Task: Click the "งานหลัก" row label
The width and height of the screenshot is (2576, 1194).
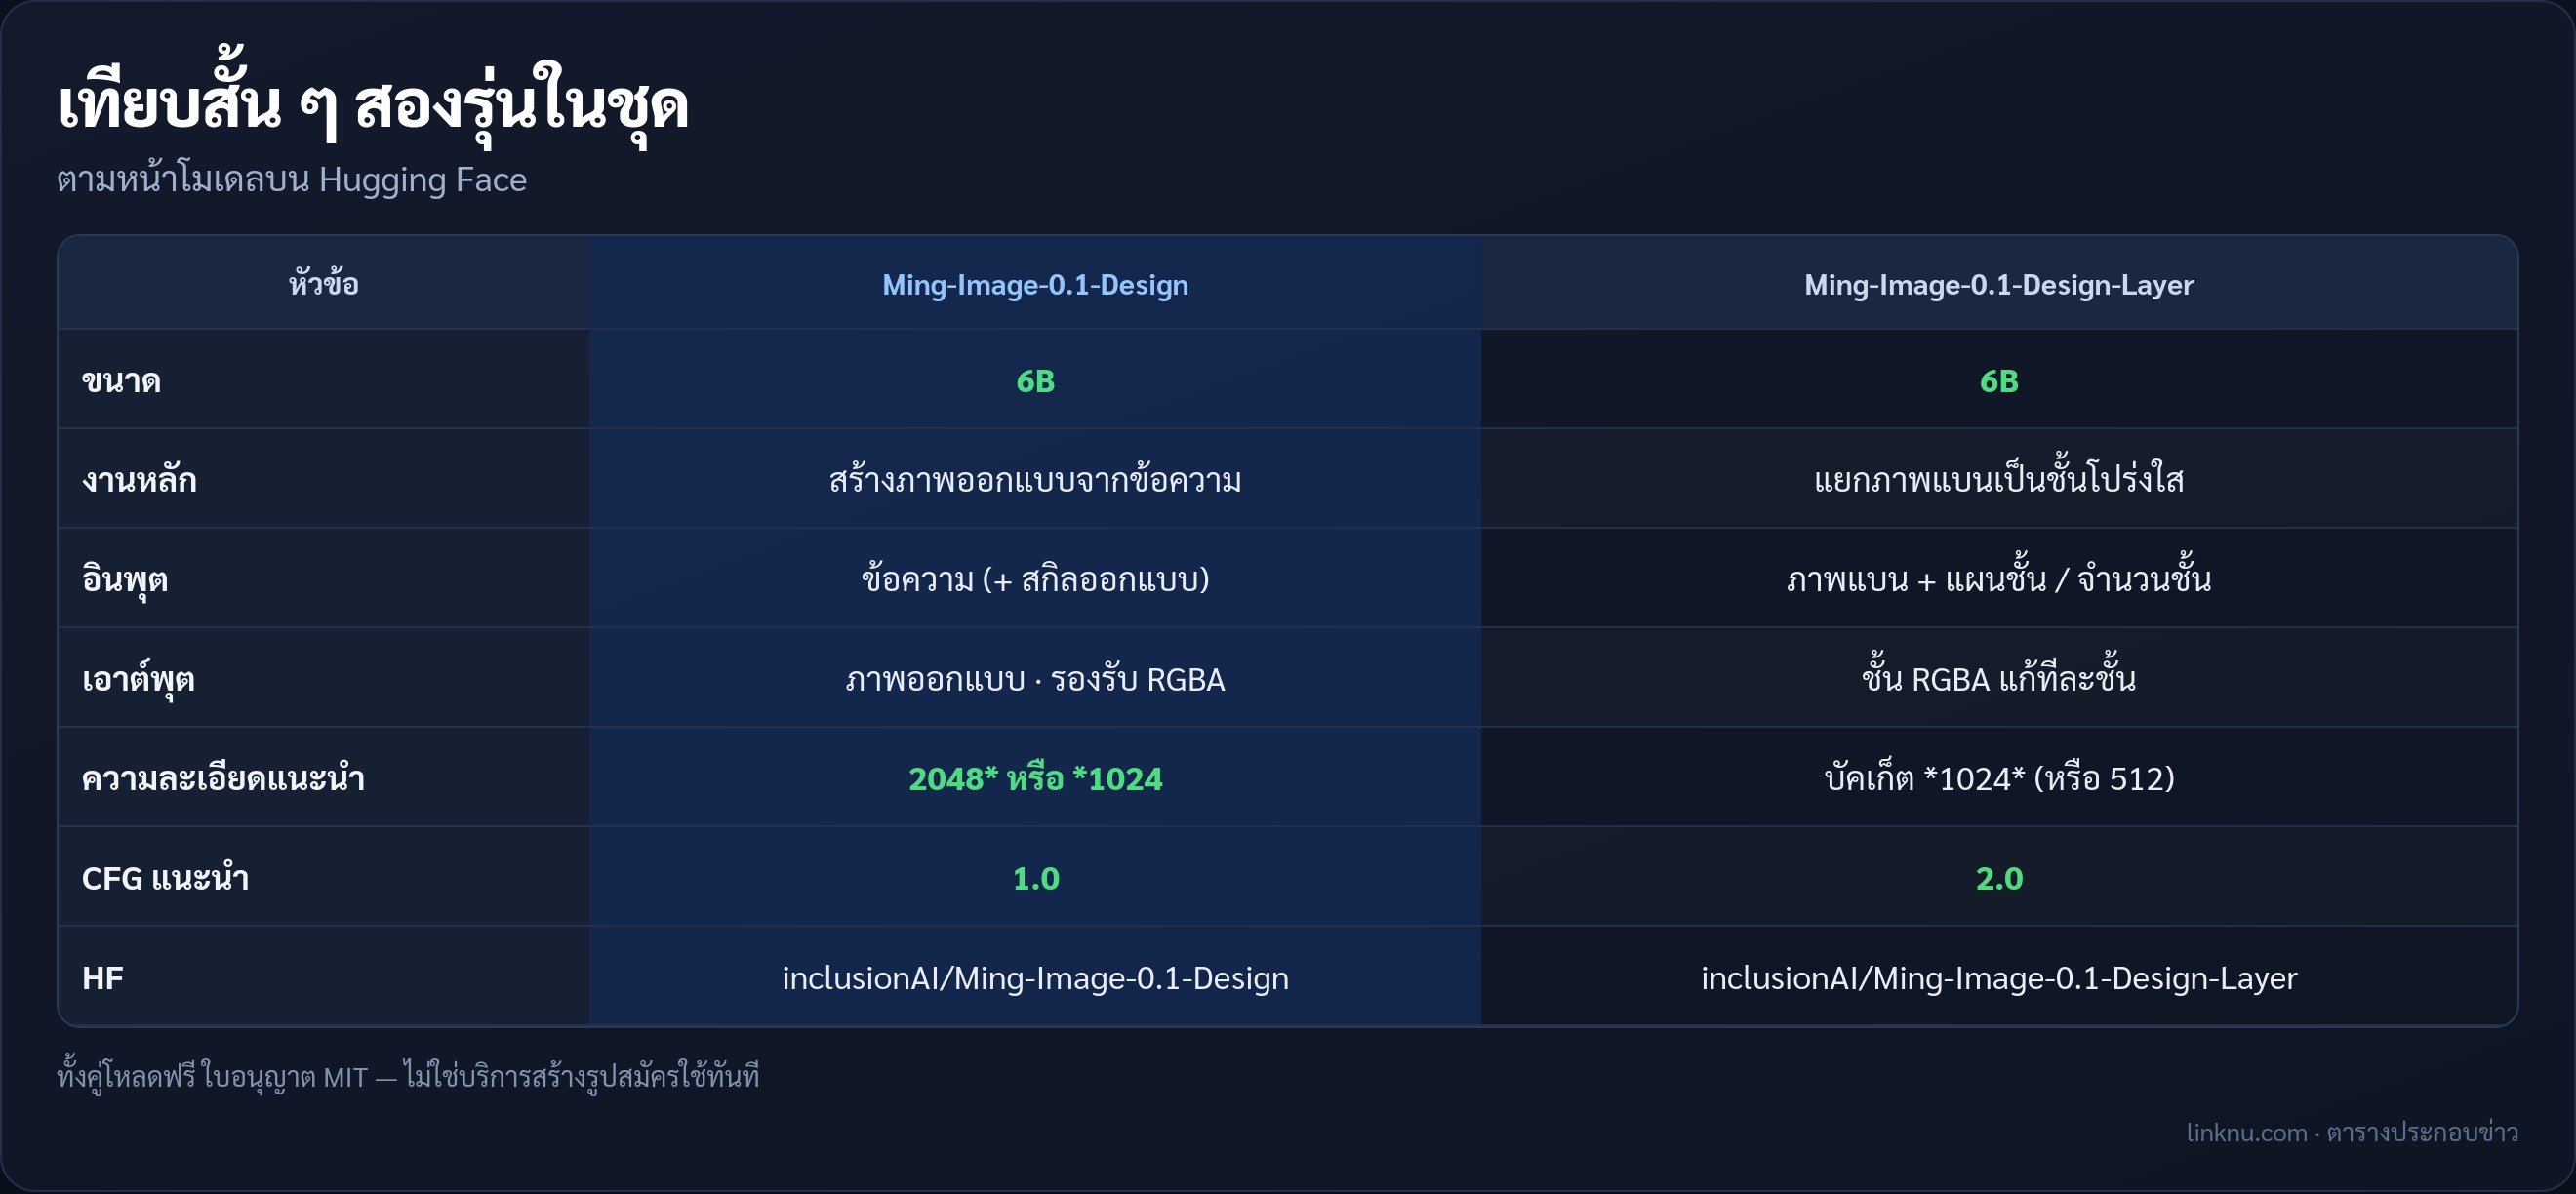Action: [x=139, y=480]
